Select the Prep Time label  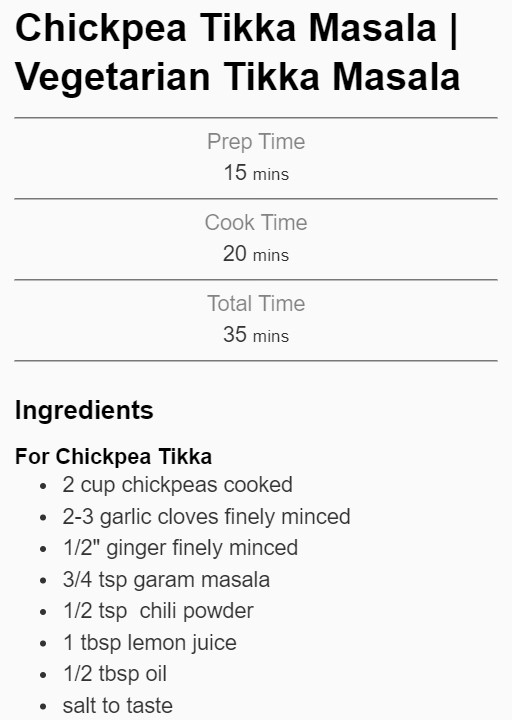click(256, 142)
